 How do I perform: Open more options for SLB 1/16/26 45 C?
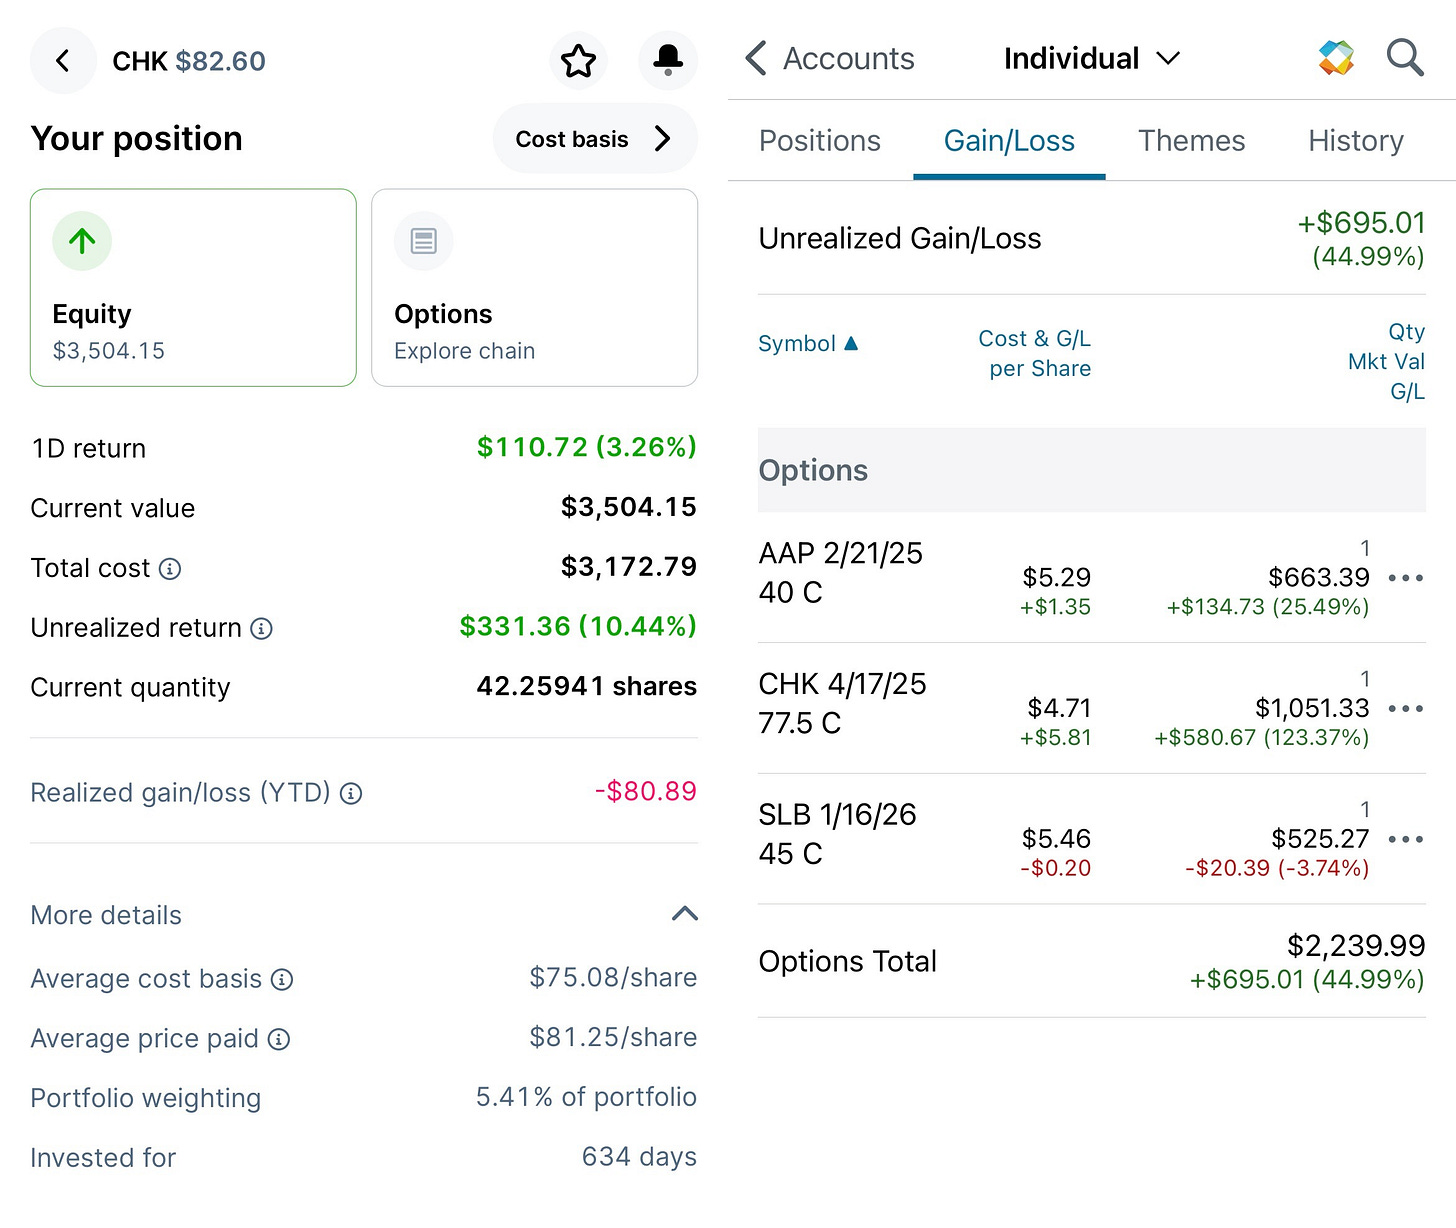[x=1406, y=839]
